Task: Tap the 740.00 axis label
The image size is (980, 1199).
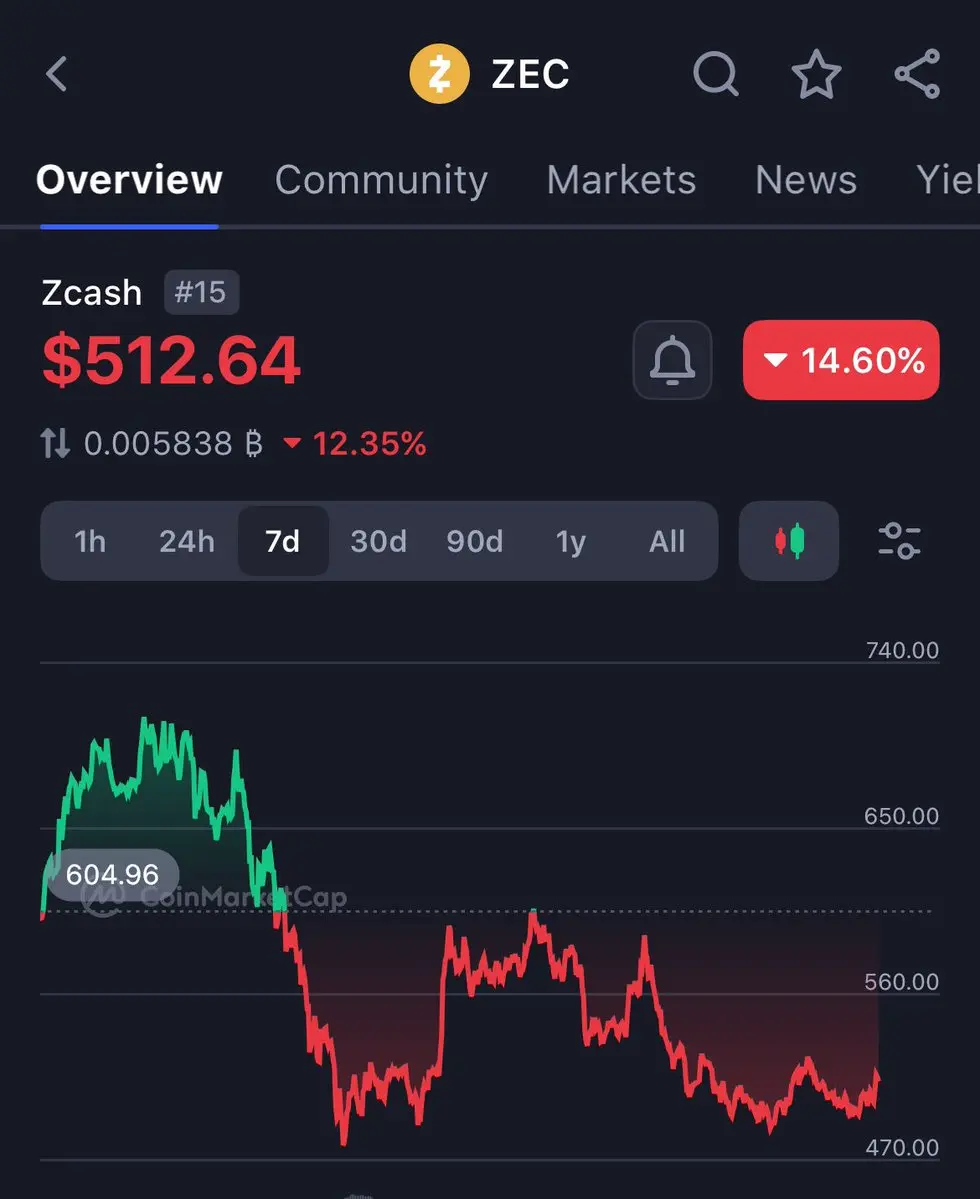Action: (x=902, y=650)
